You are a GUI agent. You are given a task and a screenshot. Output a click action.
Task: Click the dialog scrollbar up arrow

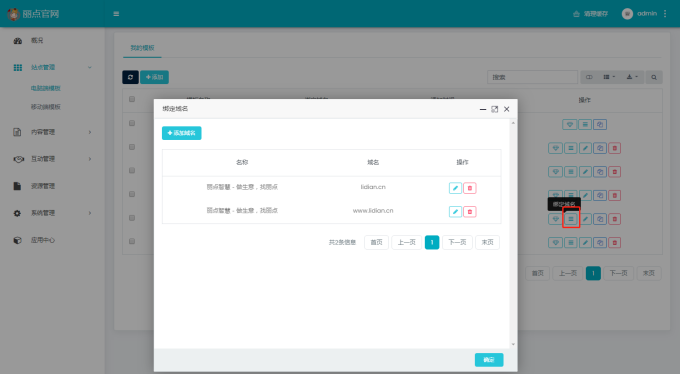click(x=513, y=123)
